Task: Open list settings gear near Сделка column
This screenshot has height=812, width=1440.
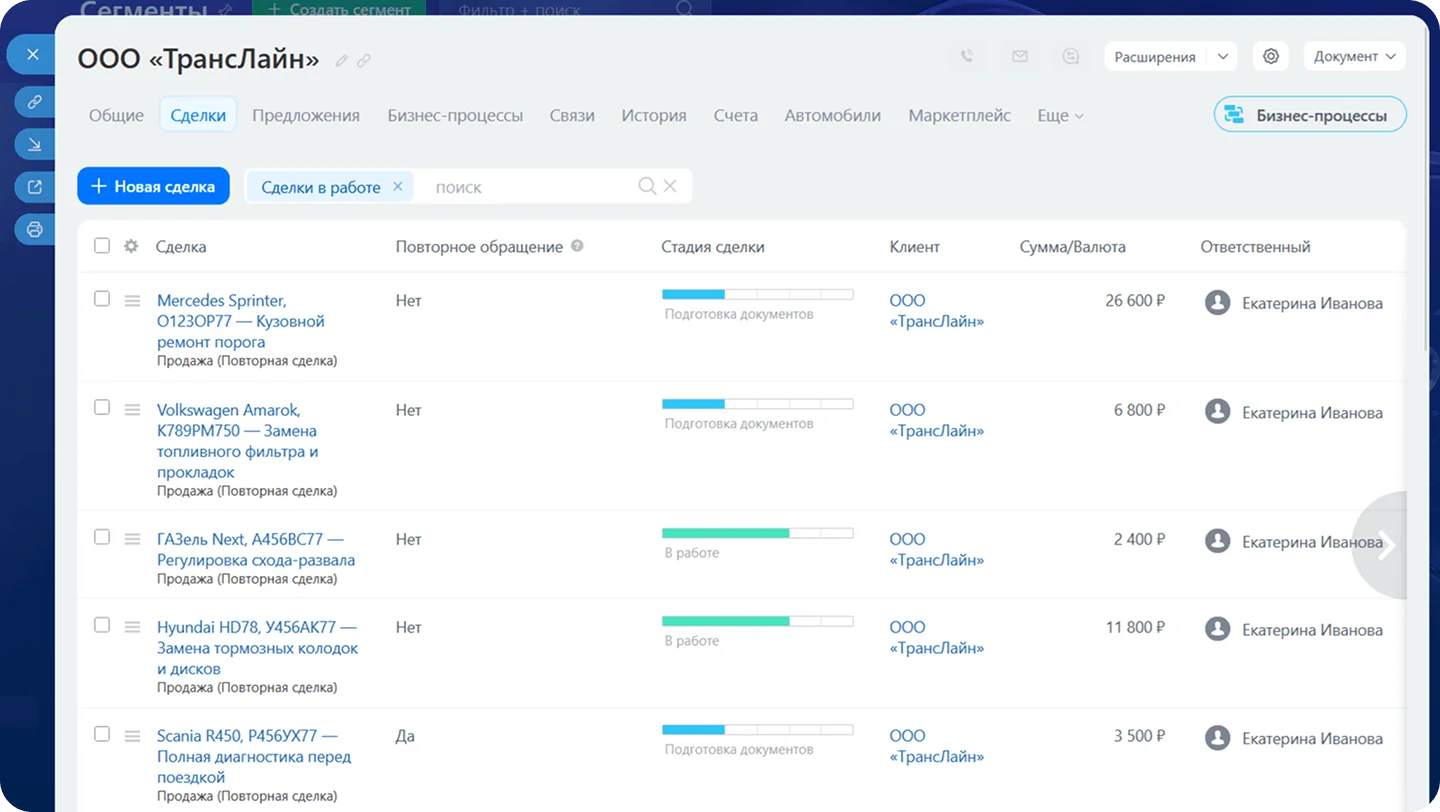Action: tap(131, 246)
